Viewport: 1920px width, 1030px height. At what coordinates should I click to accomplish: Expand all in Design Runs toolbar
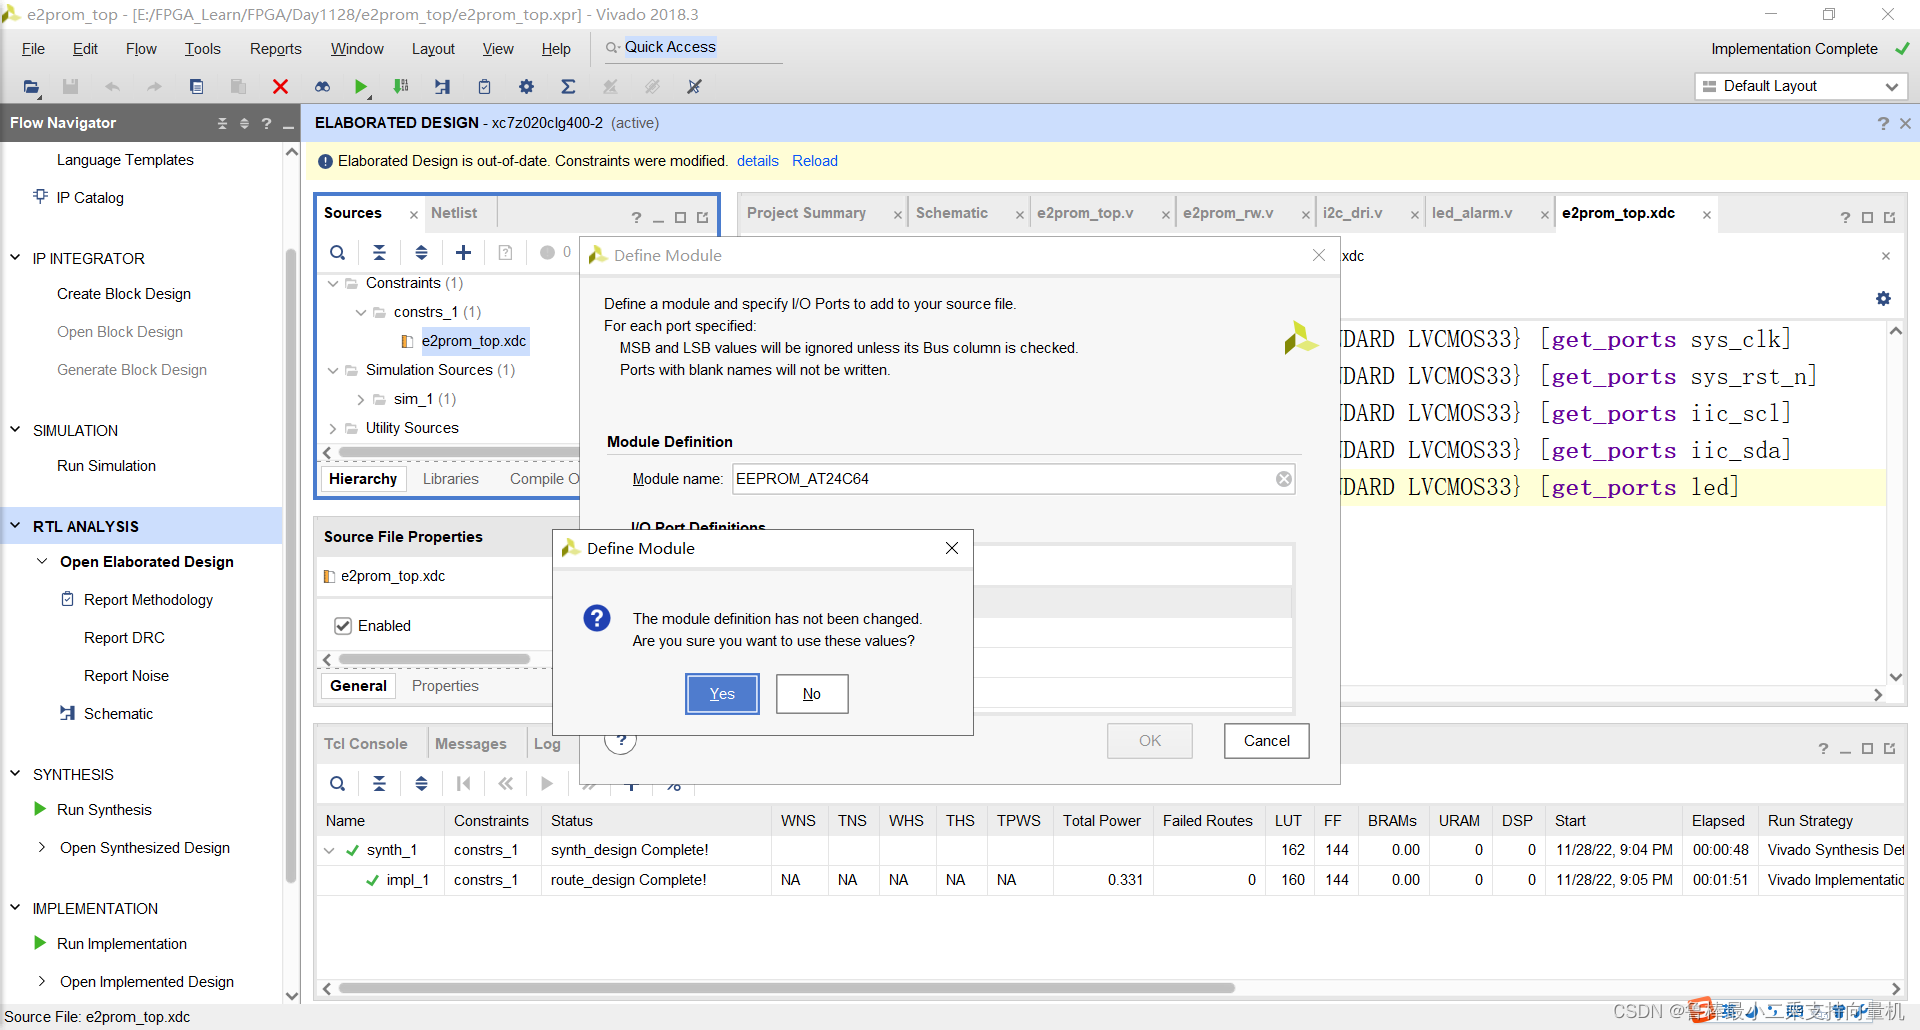[421, 784]
